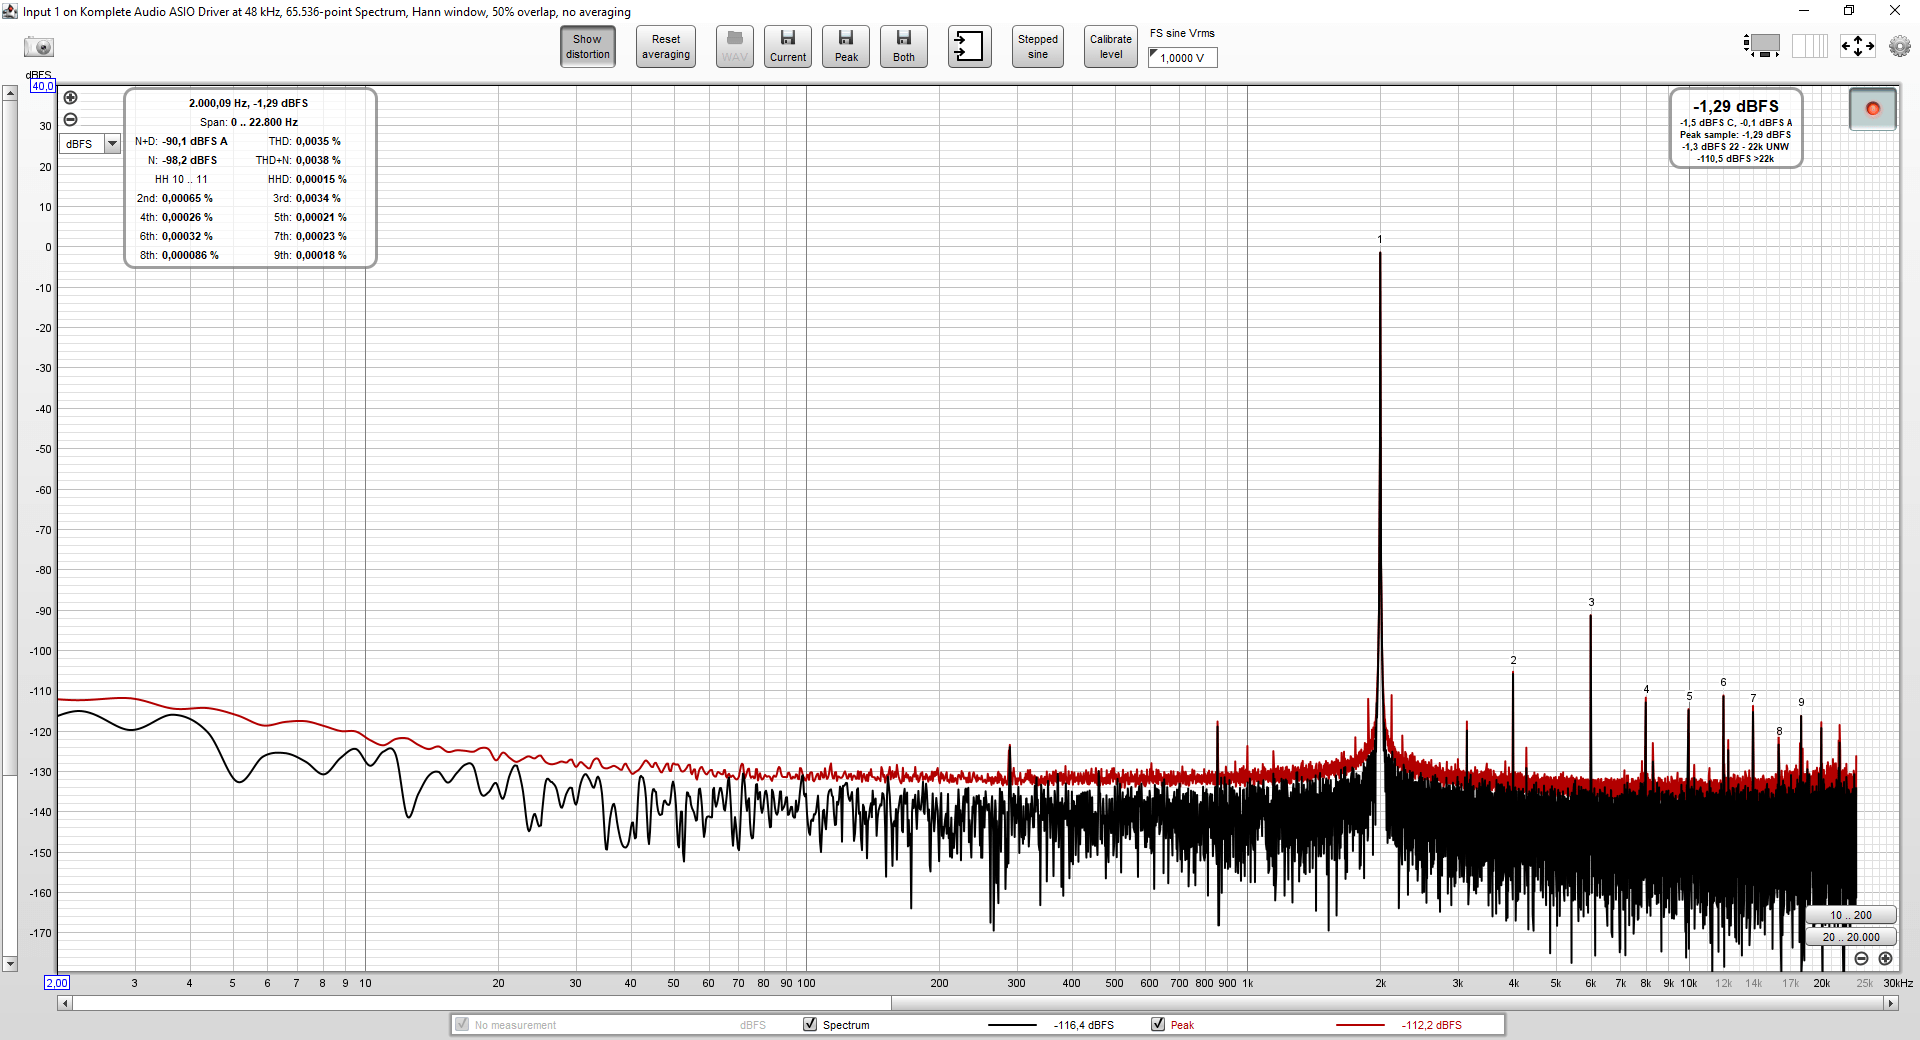Click the THD 0,0035 % value

[318, 141]
